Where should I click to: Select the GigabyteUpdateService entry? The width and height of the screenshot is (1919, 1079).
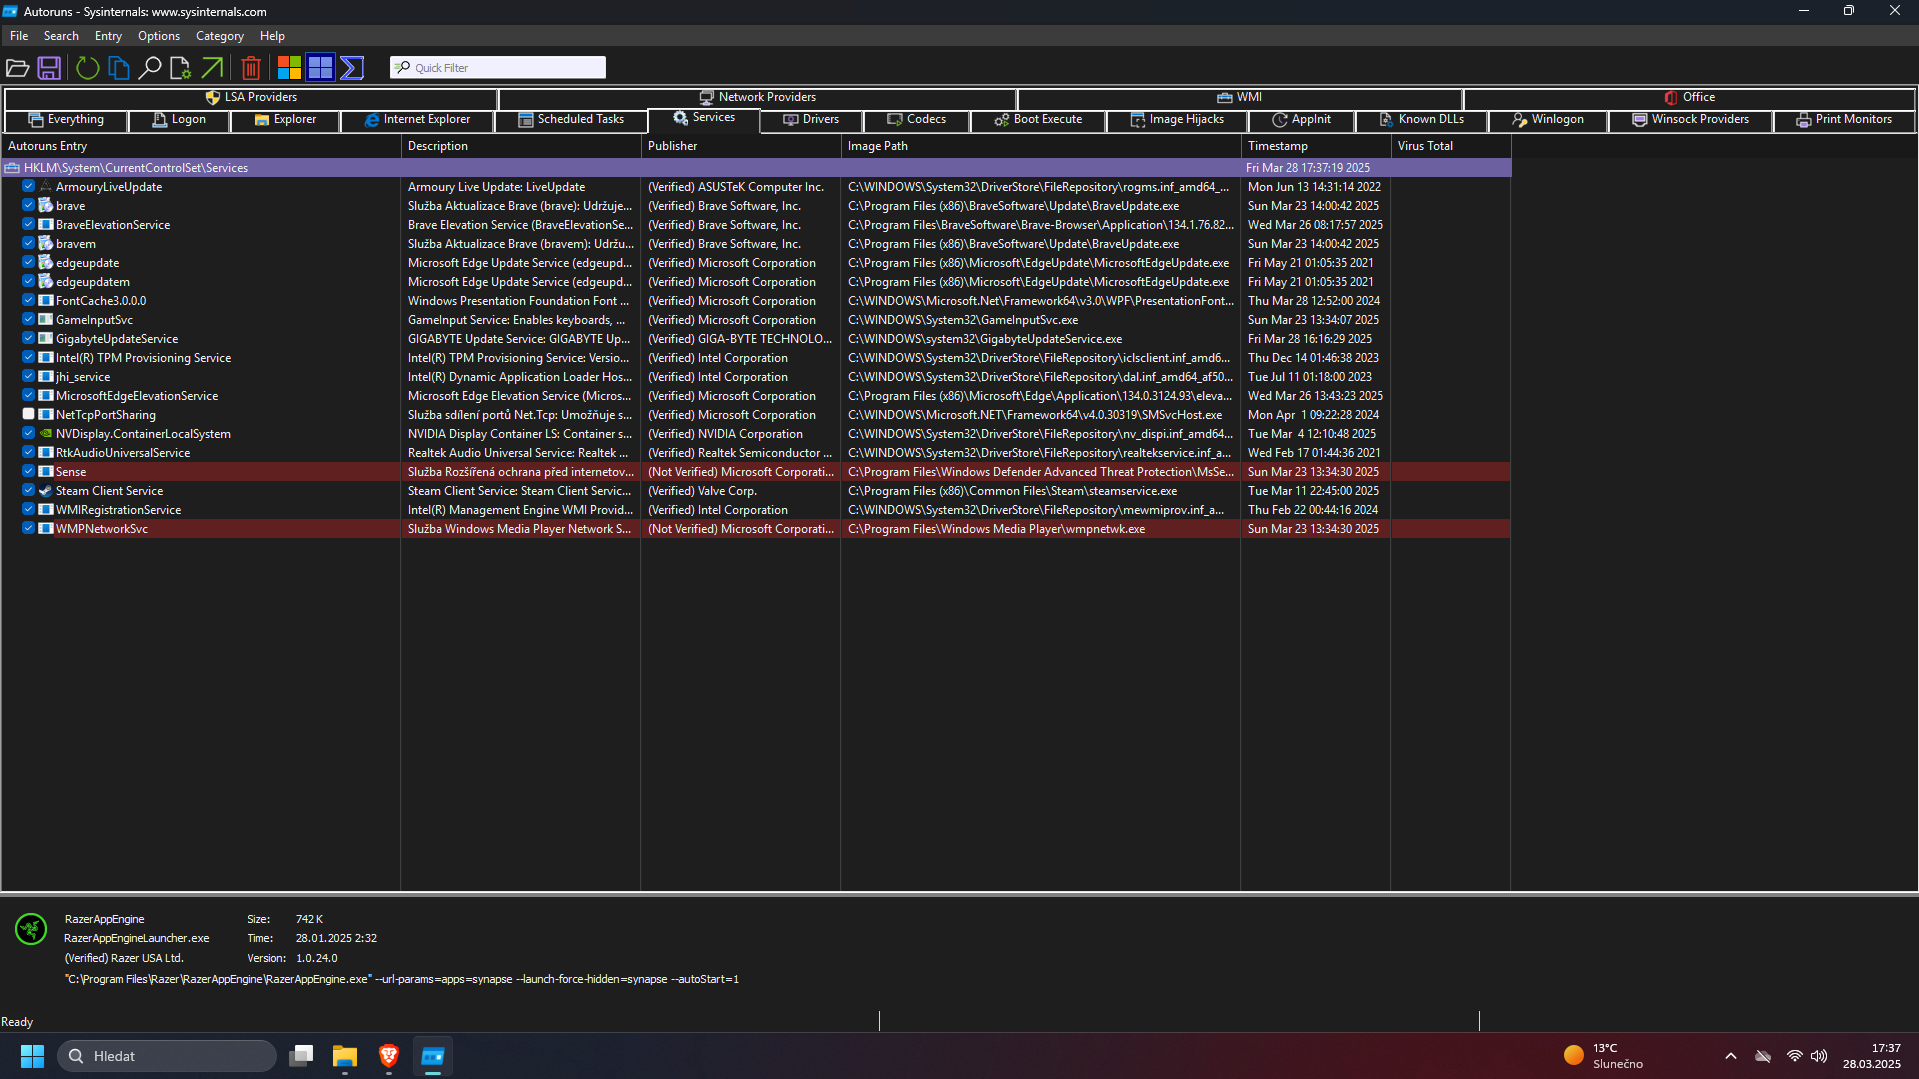pos(756,339)
